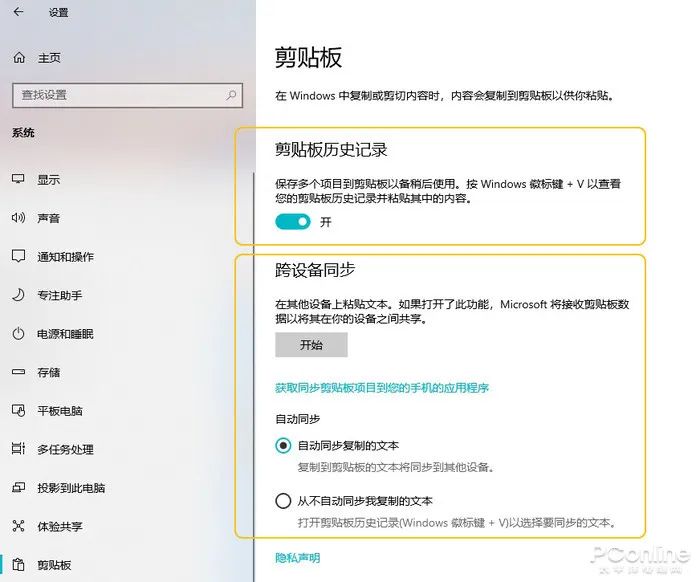Open link to get phone sync app
Viewport: 700px width, 582px height.
pos(381,388)
